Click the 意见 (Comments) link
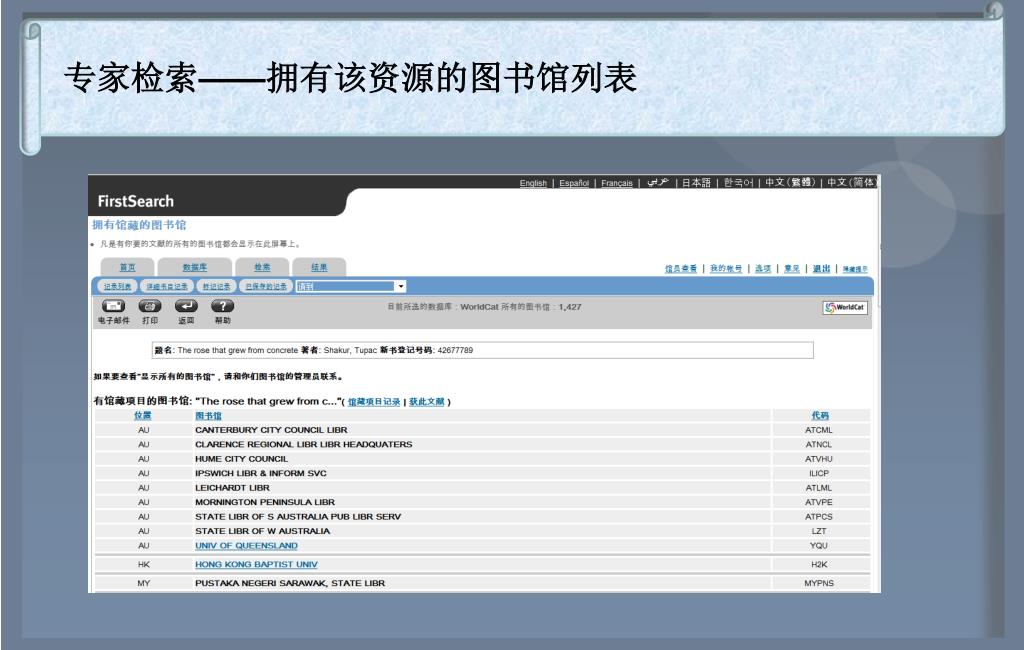This screenshot has height=650, width=1024. point(792,268)
